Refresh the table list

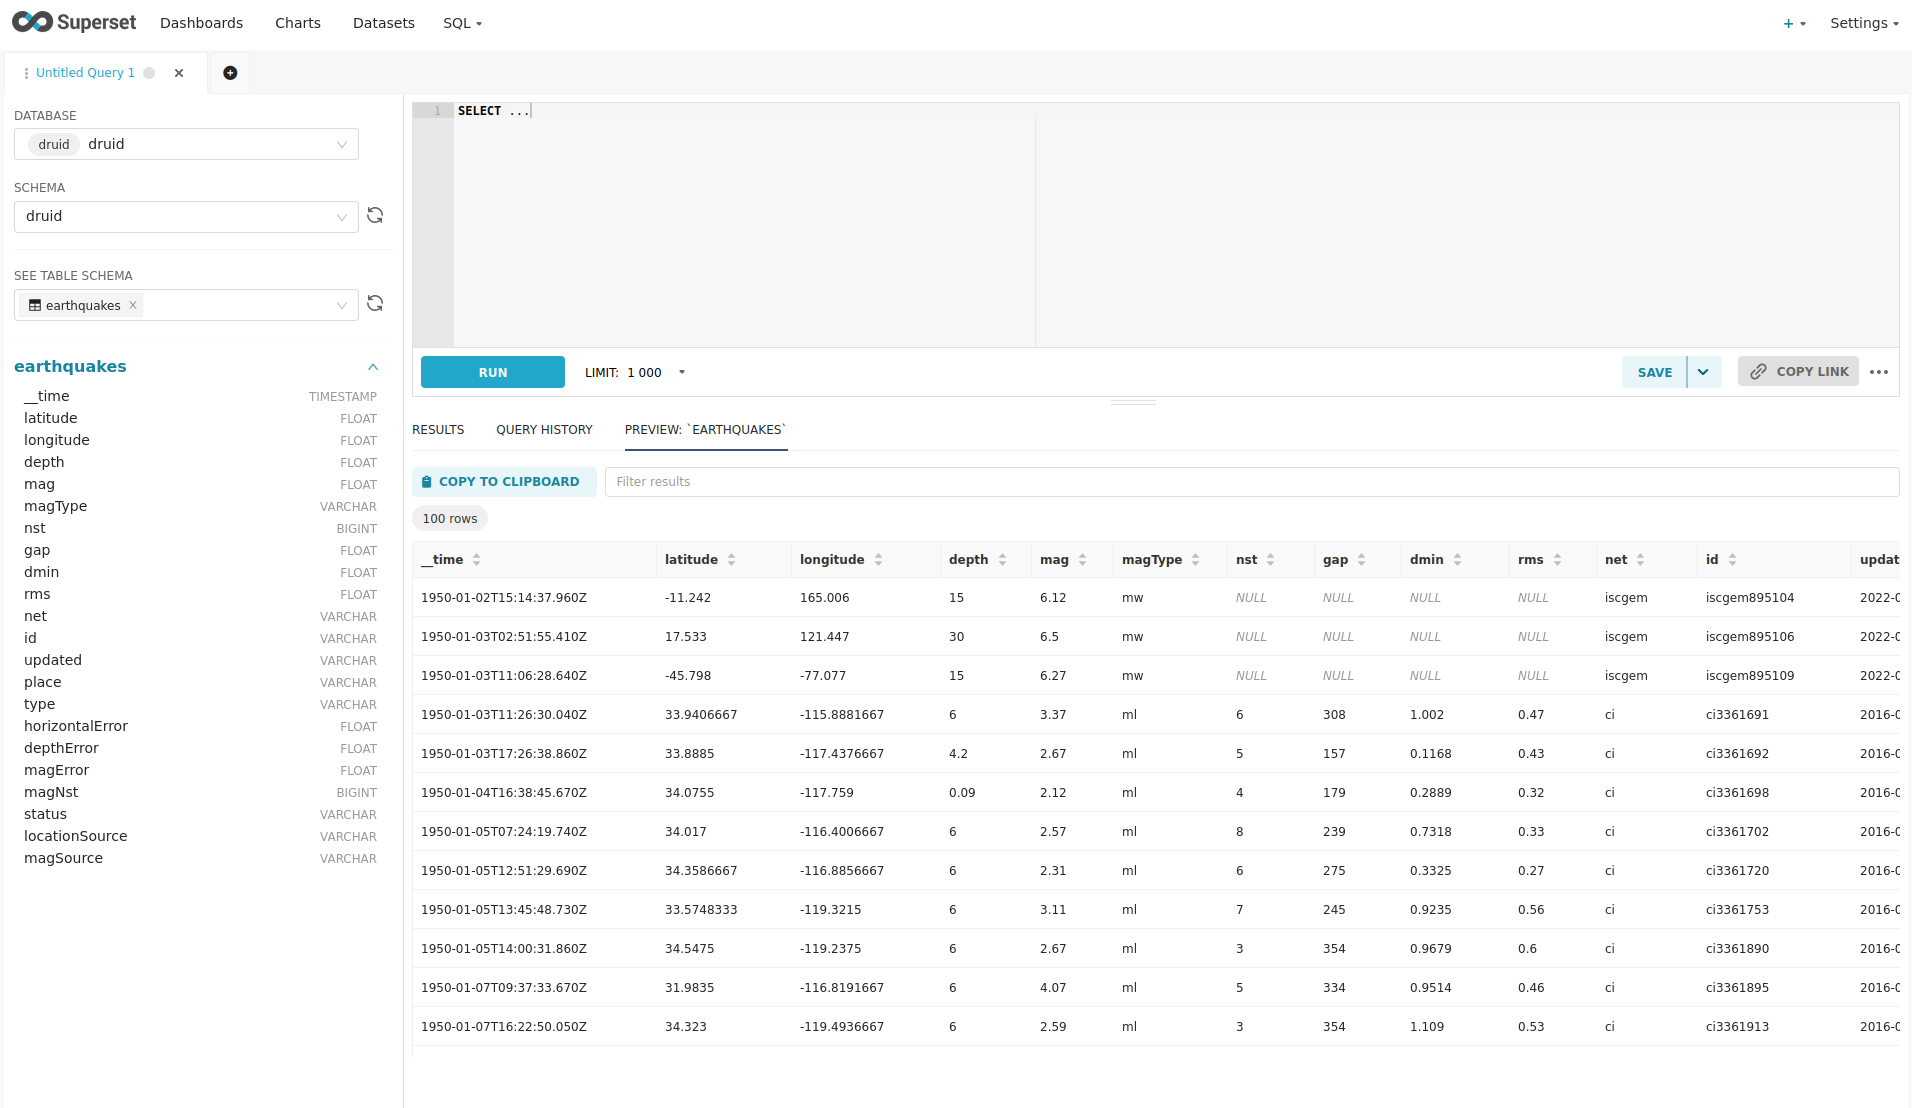tap(375, 304)
